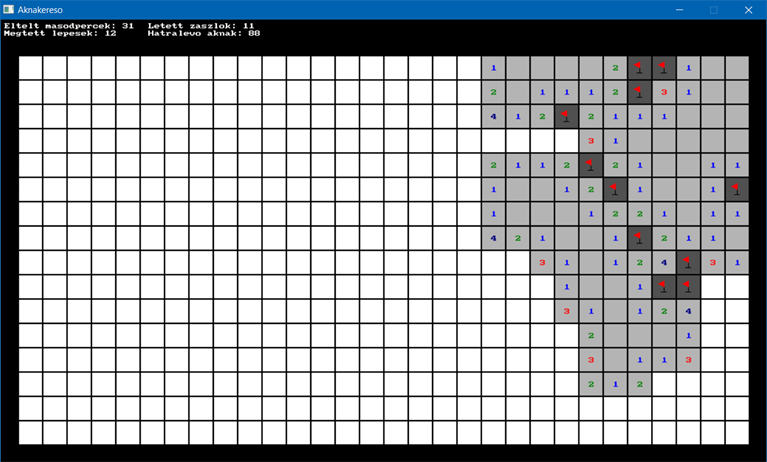Close the Aknakereso game window

[x=748, y=9]
